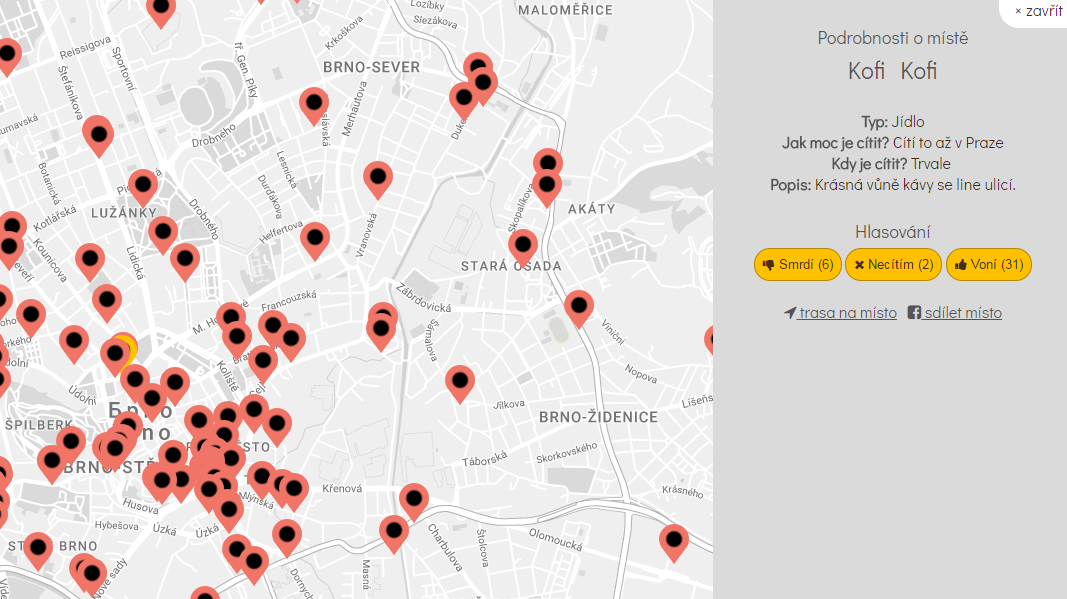
Task: Select the front pin of pair northwest of AKÁTY
Action: click(x=546, y=188)
